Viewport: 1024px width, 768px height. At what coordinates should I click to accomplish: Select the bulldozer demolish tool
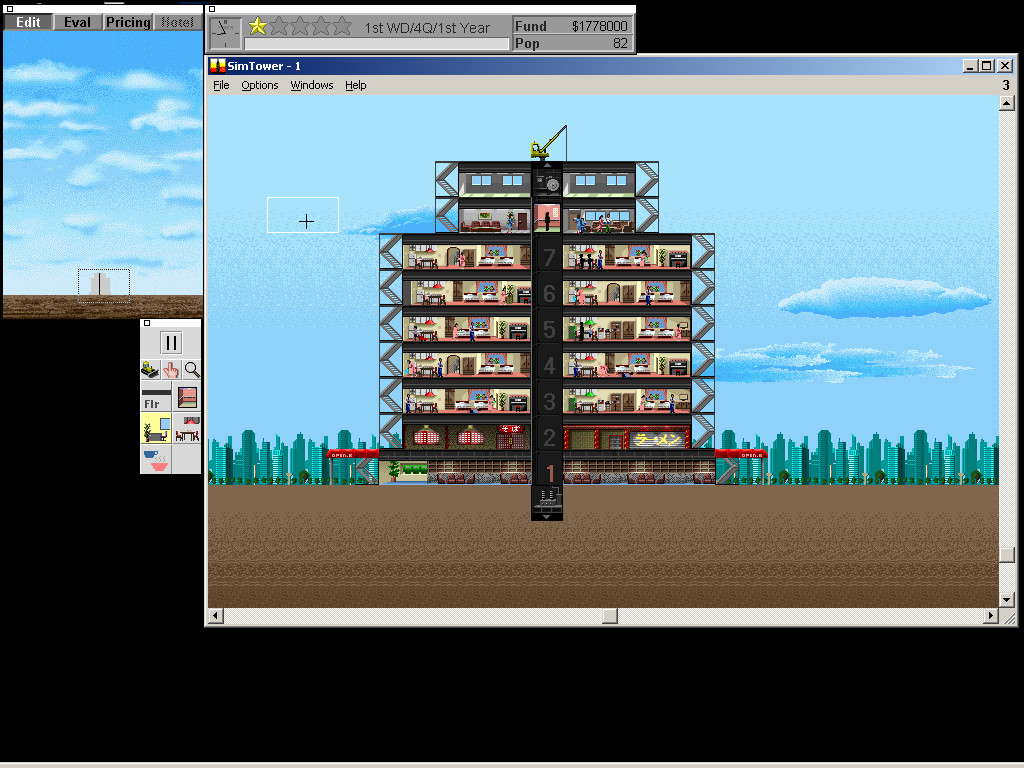click(x=150, y=370)
